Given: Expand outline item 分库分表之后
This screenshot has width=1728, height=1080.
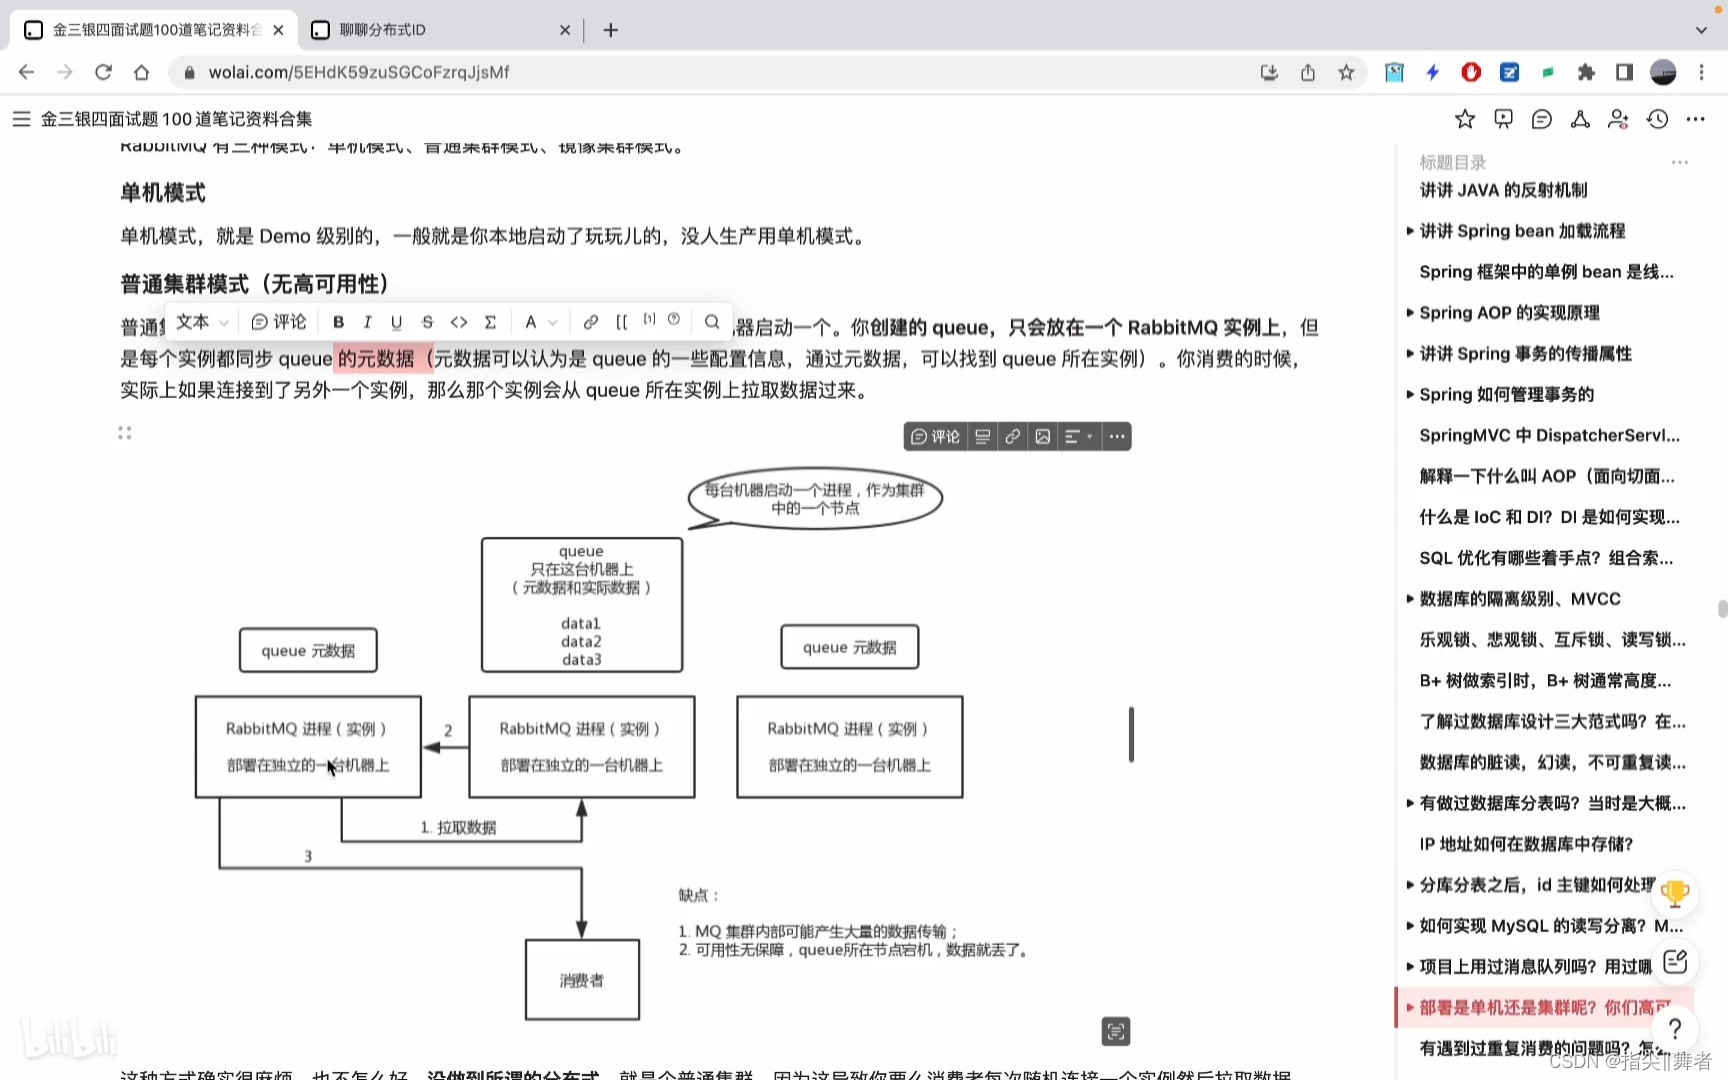Looking at the screenshot, I should click(x=1410, y=885).
